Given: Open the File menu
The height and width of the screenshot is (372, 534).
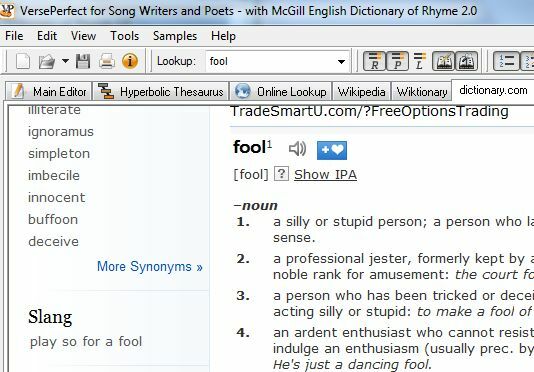Looking at the screenshot, I should point(14,36).
